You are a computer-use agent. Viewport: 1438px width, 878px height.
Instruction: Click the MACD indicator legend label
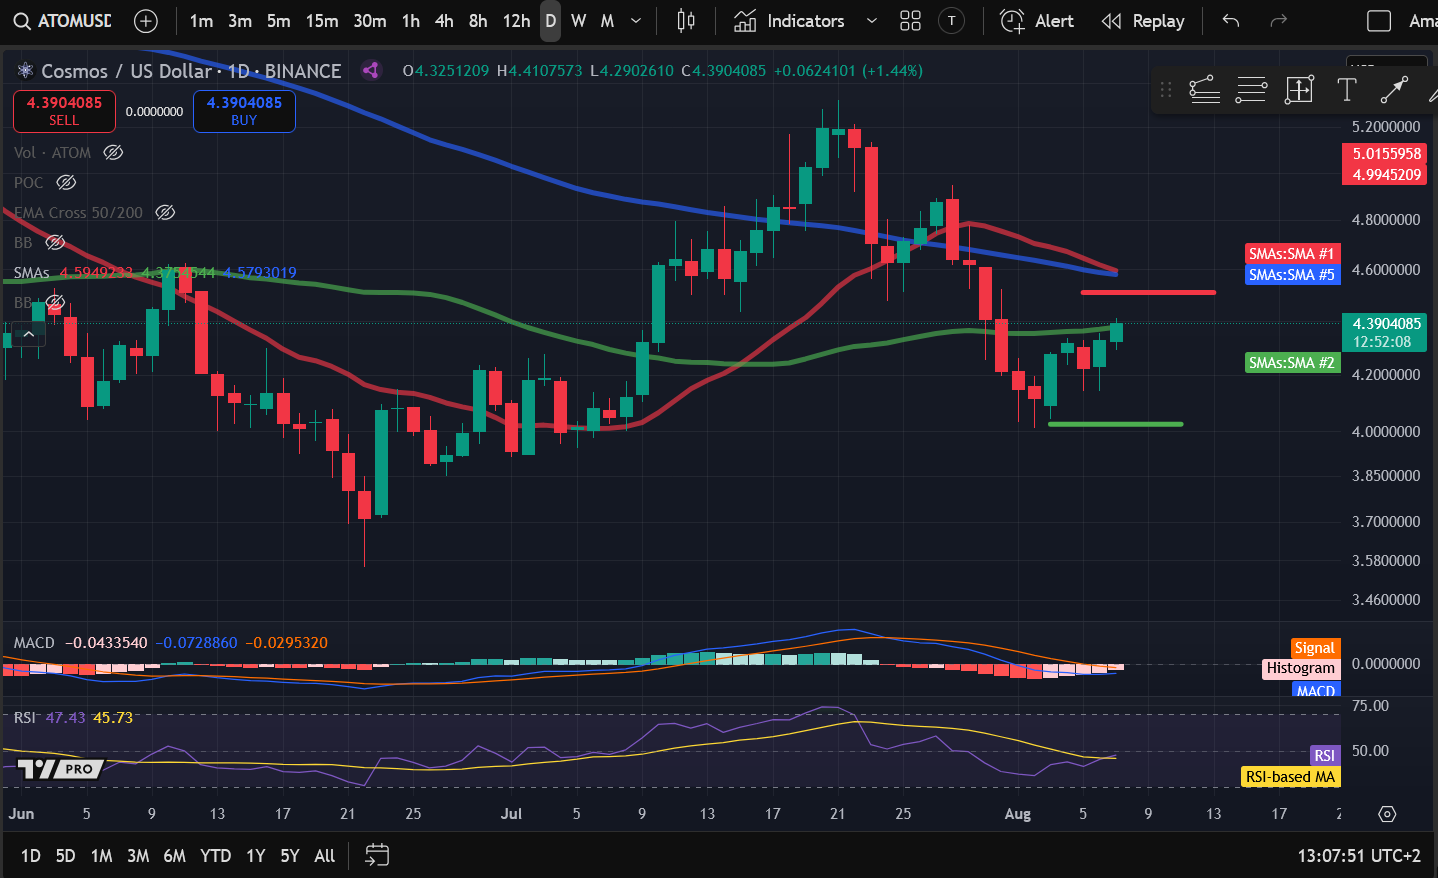[x=34, y=642]
